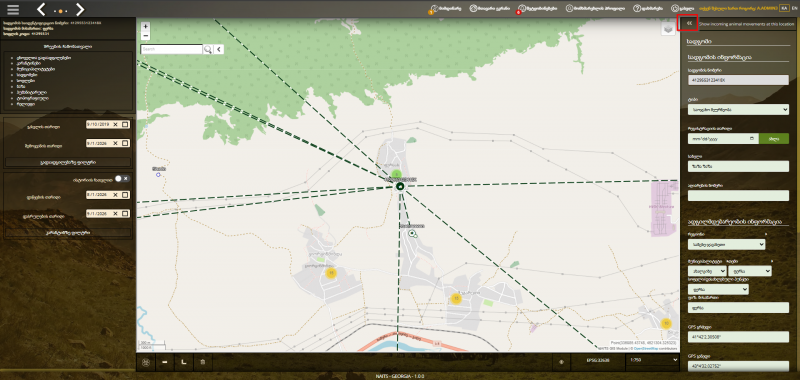Switch language to KA

[x=784, y=9]
